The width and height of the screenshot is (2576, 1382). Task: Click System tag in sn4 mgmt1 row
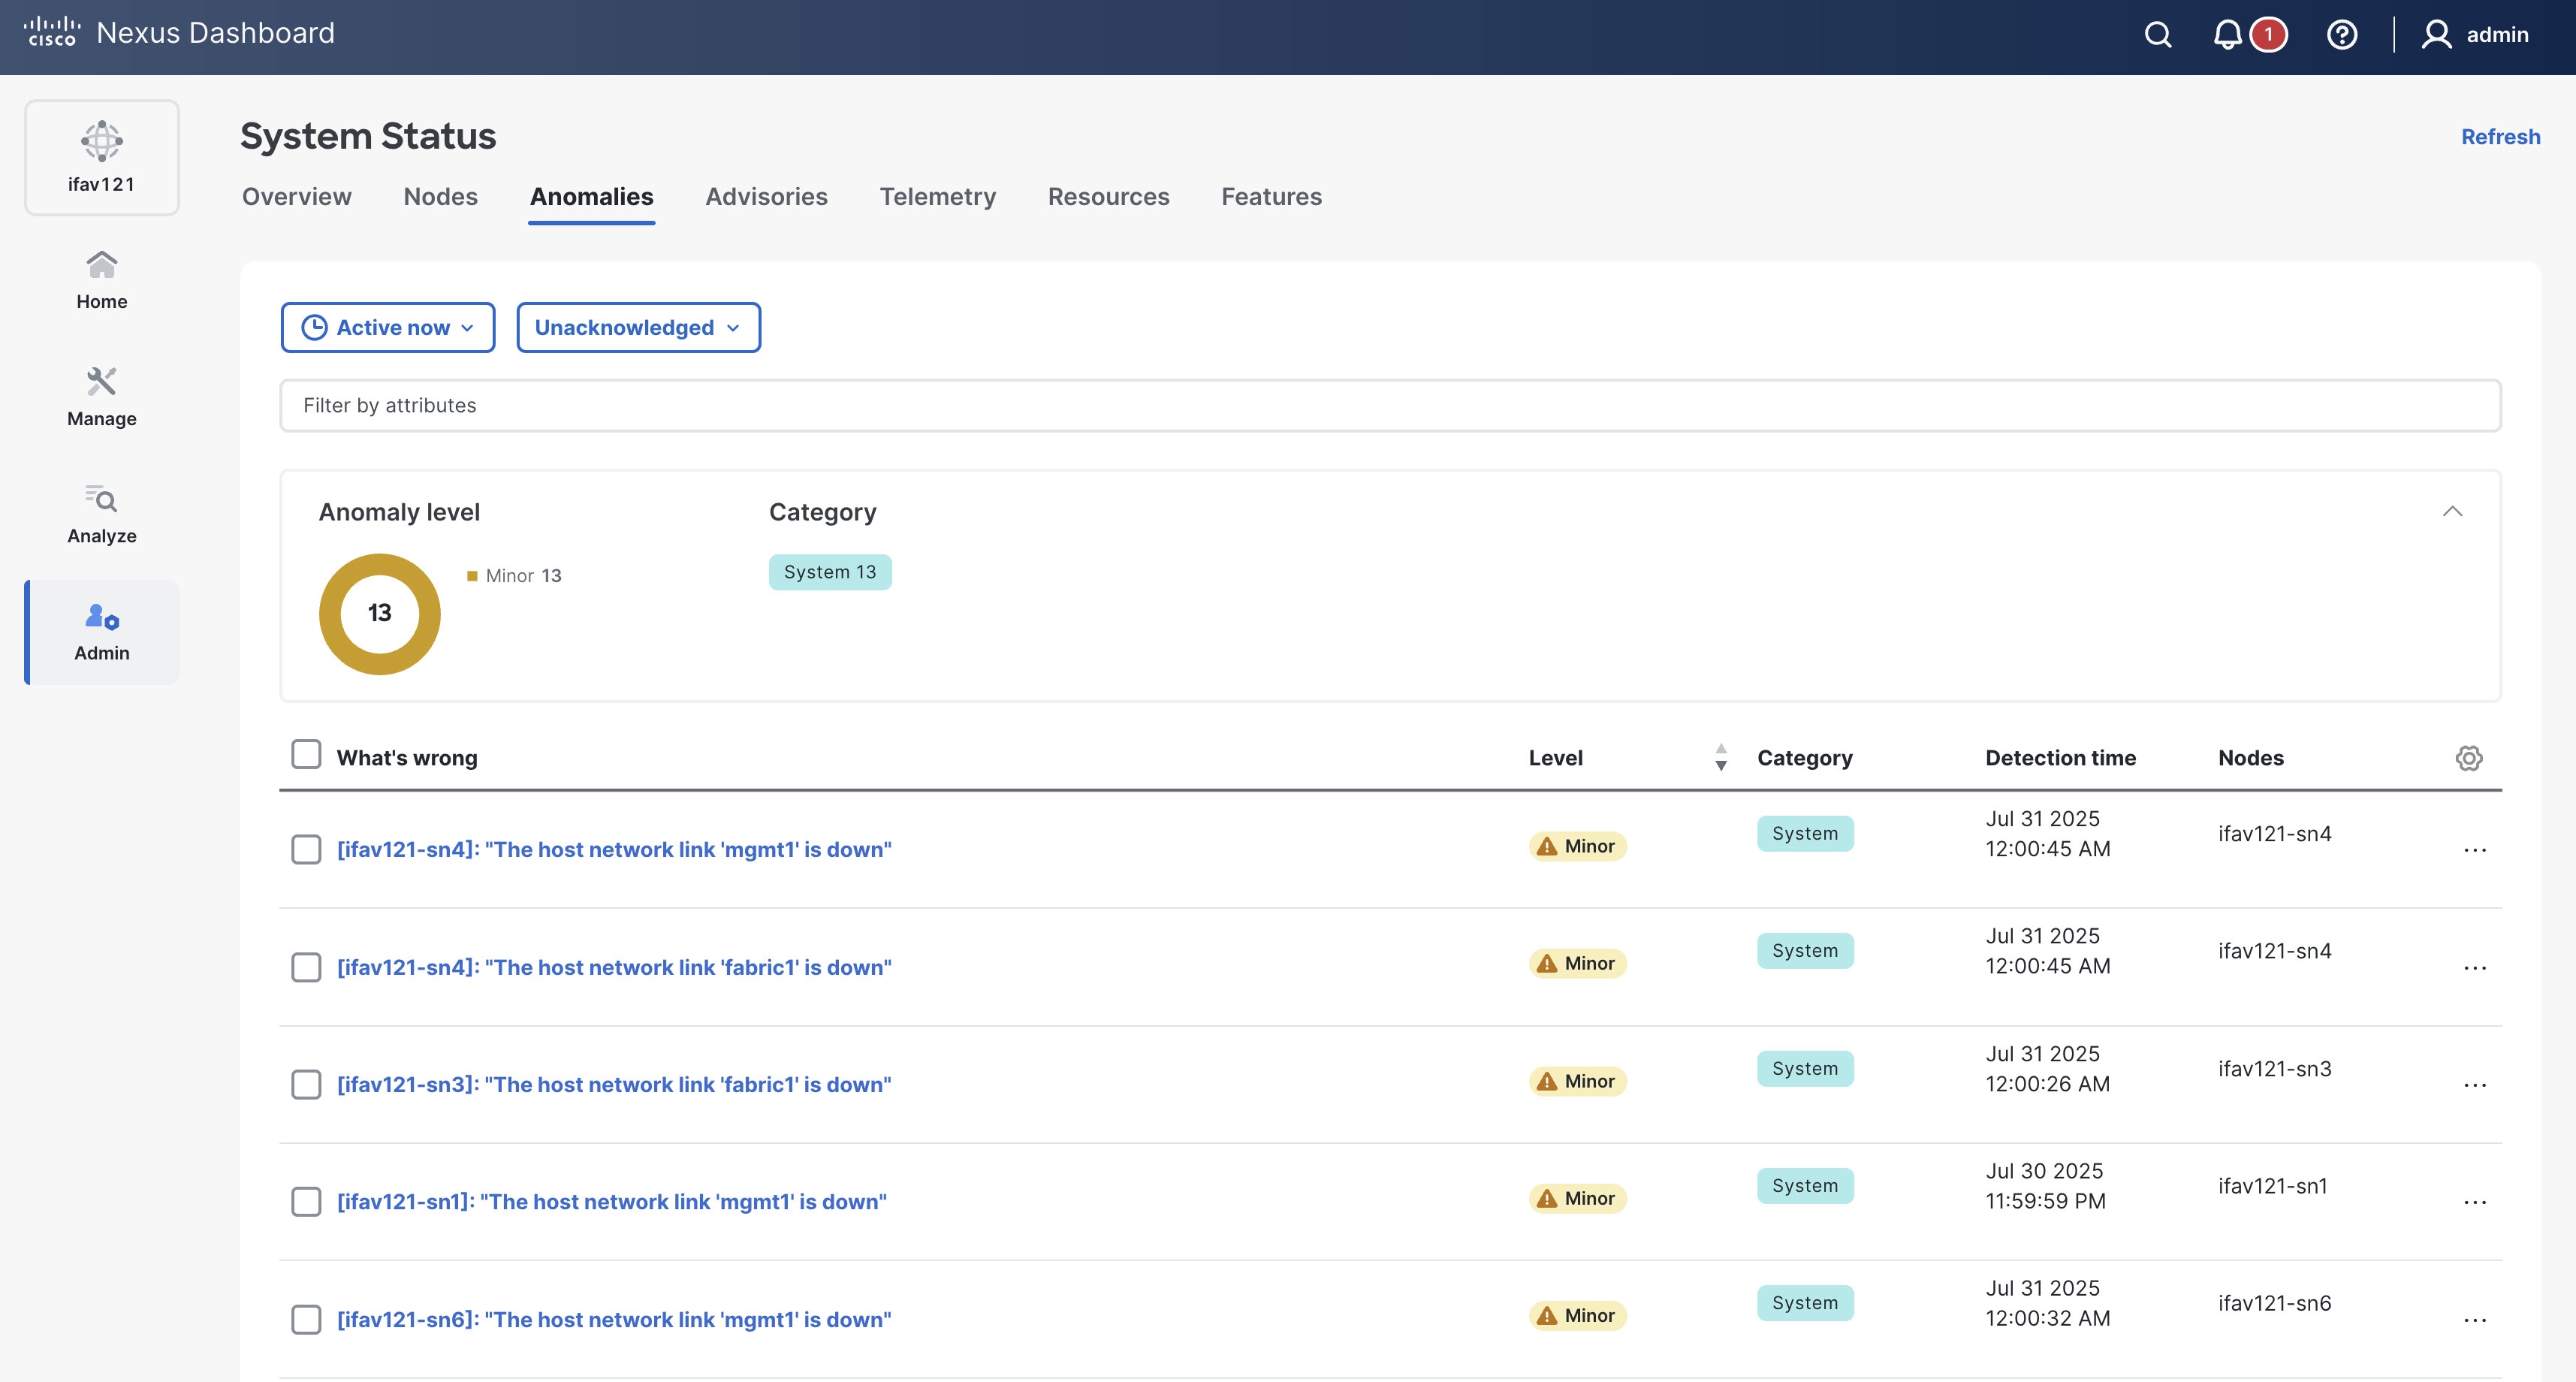1805,834
